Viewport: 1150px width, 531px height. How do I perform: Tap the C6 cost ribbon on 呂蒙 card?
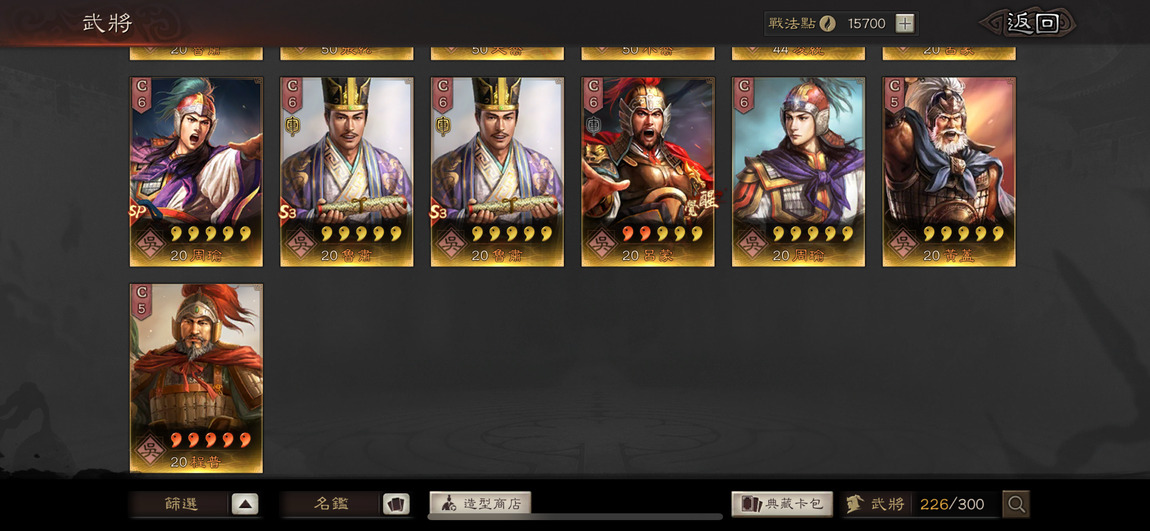point(593,95)
